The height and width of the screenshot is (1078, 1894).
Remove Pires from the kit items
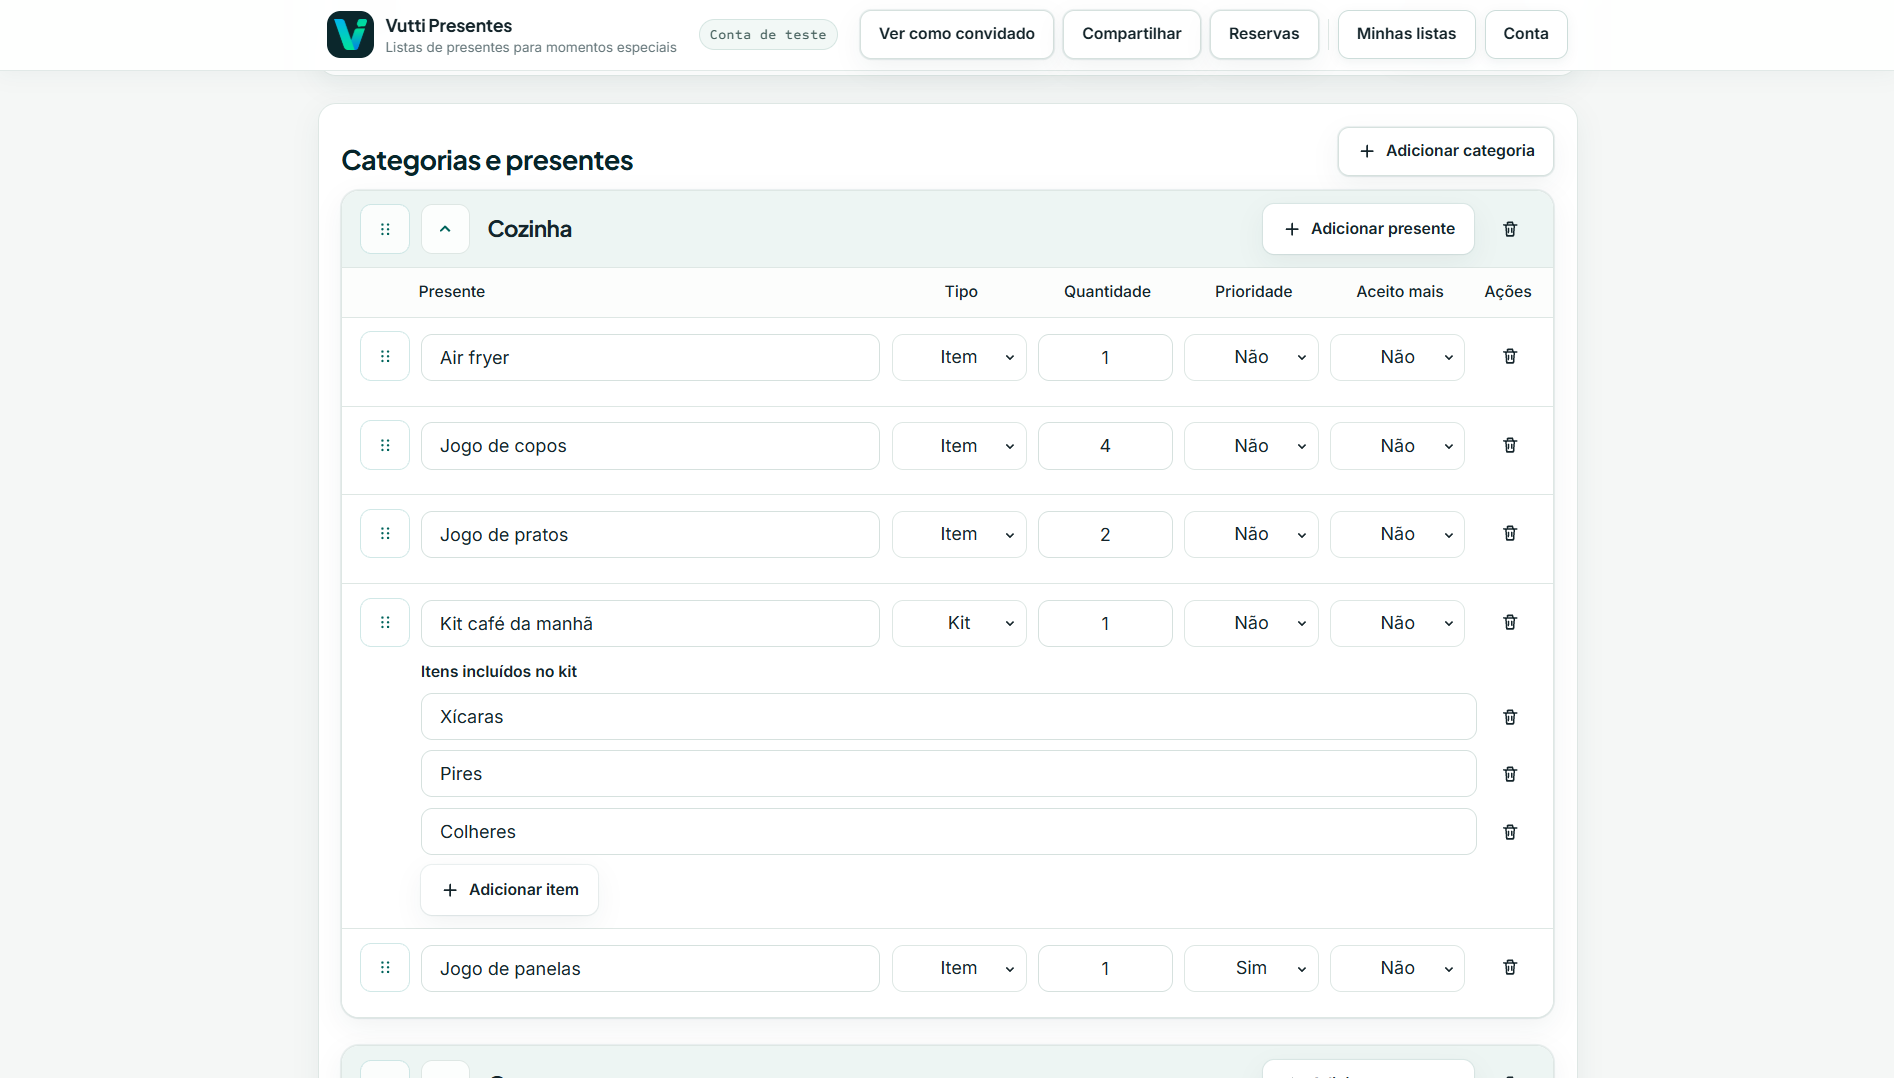pyautogui.click(x=1510, y=774)
